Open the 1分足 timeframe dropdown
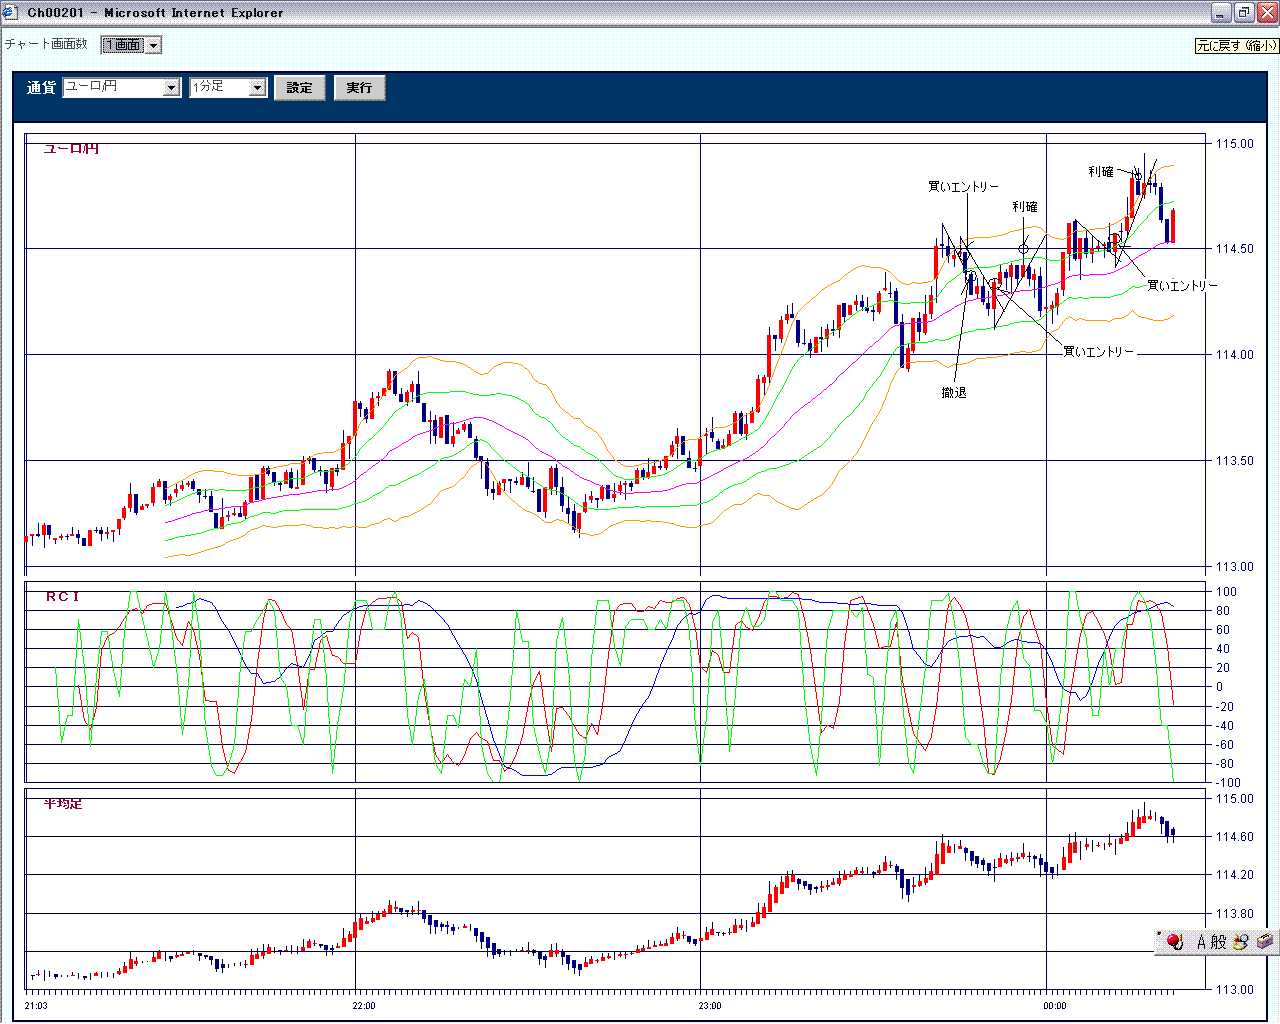 click(x=228, y=87)
